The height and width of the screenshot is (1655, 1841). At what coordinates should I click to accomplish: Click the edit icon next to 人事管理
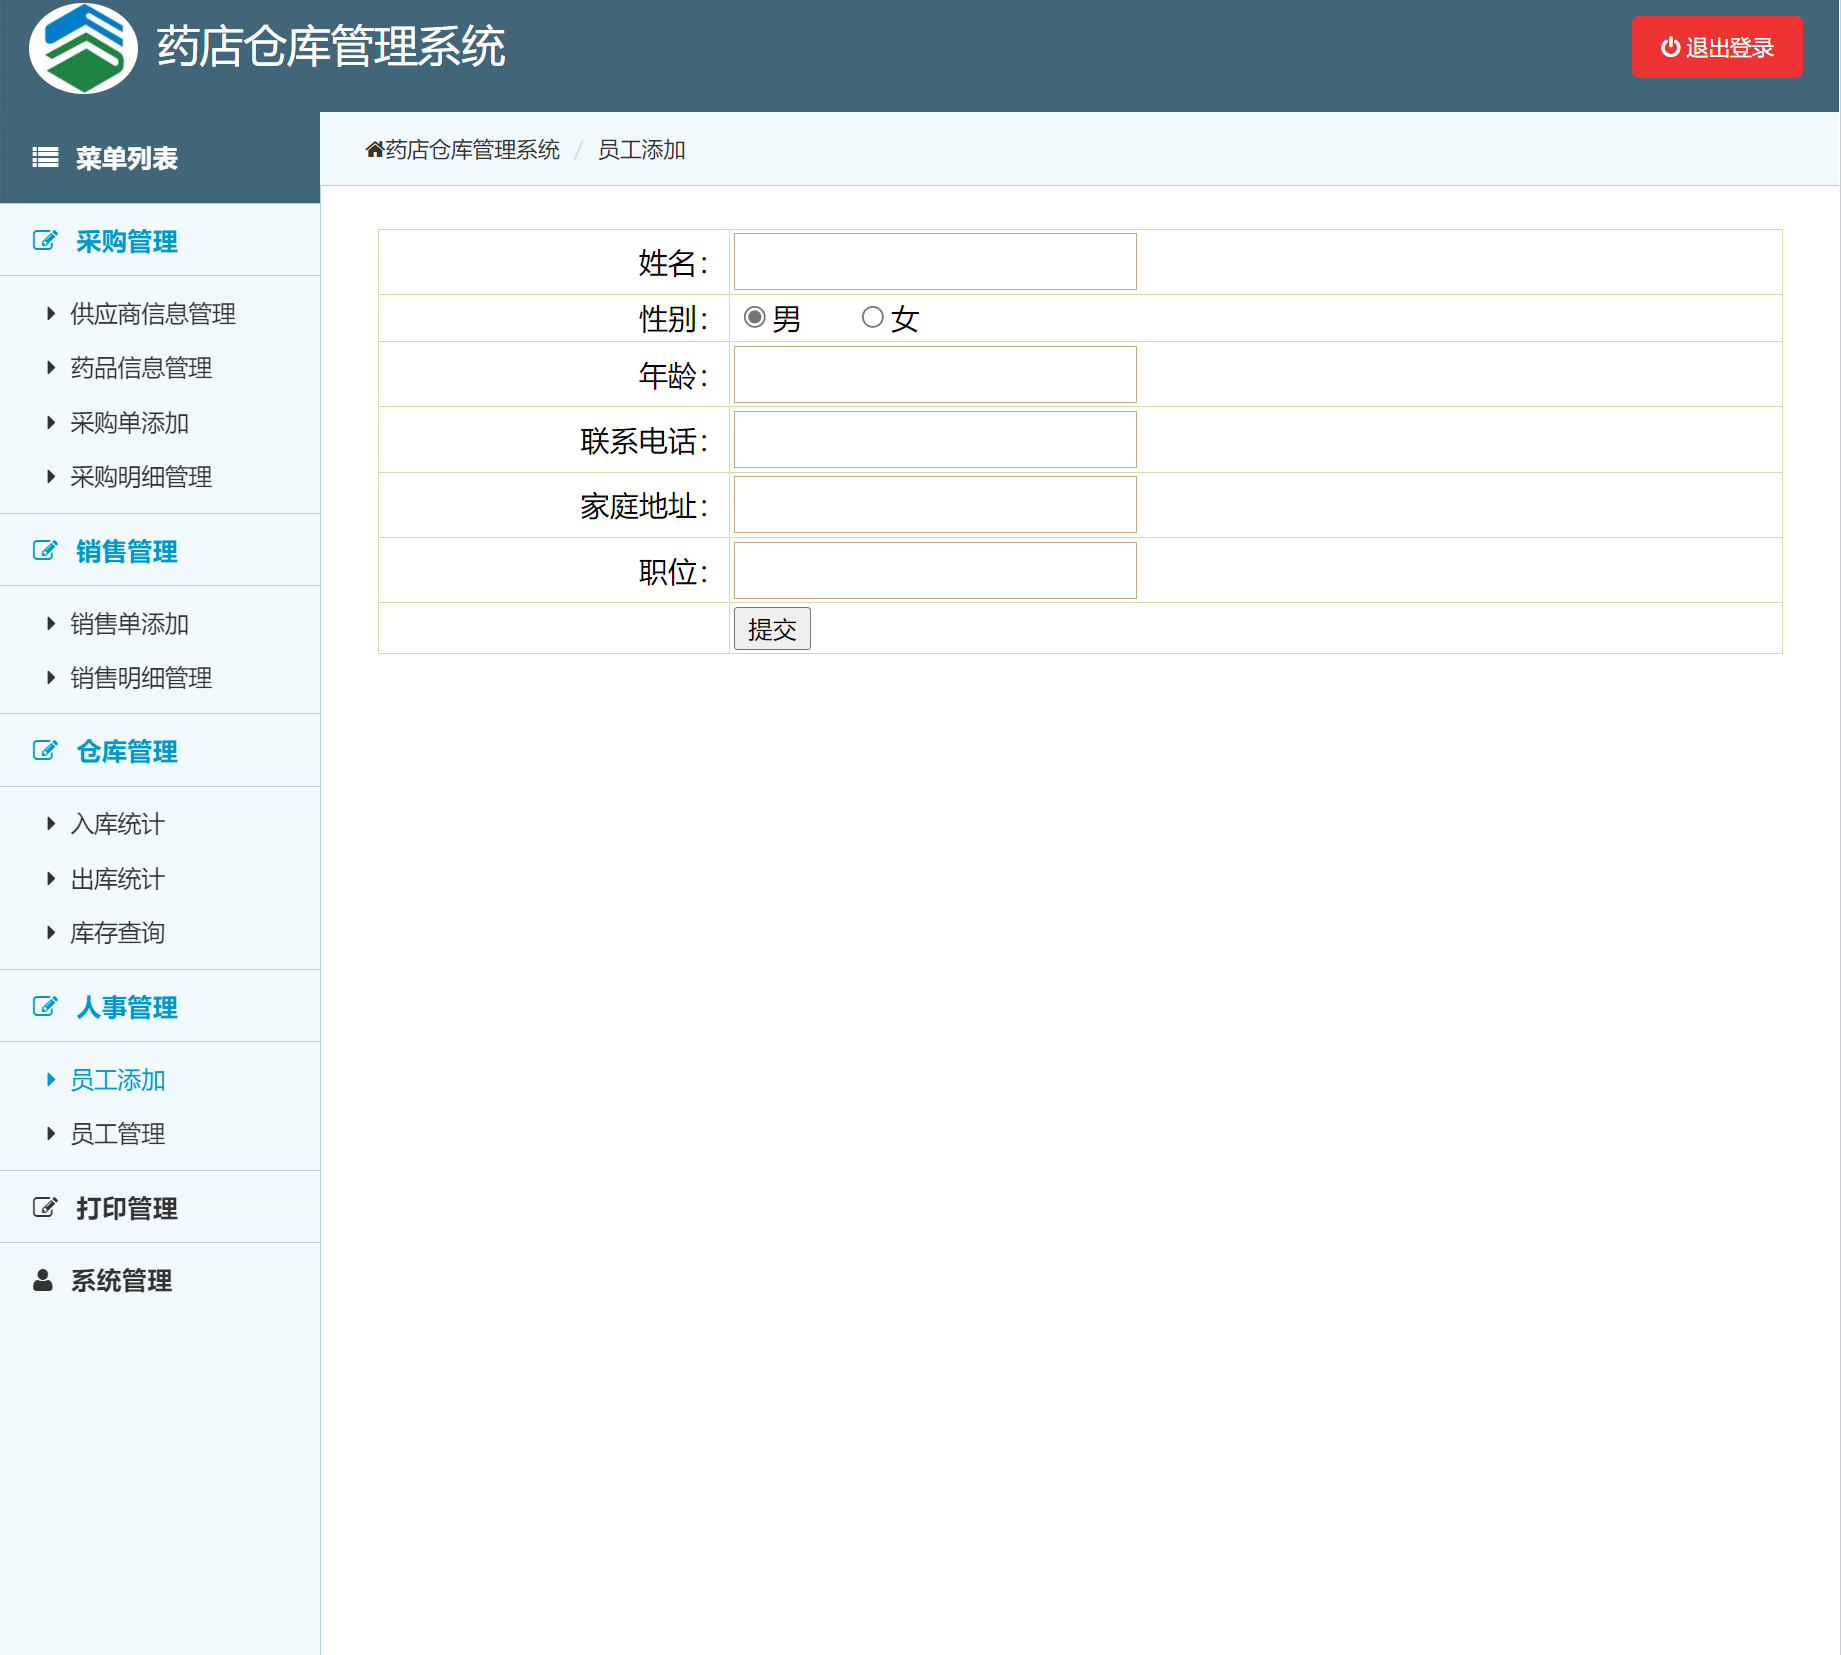point(44,1006)
